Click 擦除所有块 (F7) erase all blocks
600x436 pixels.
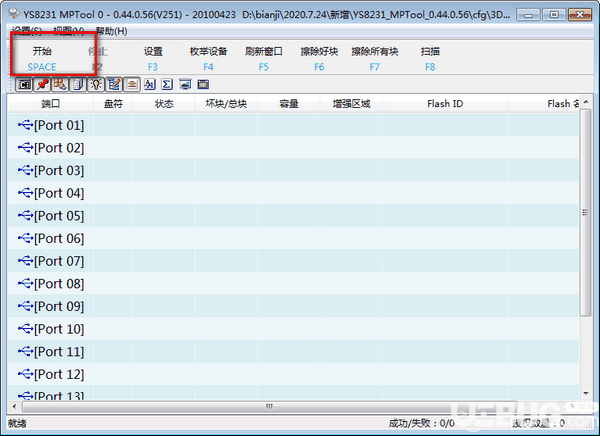click(x=375, y=59)
